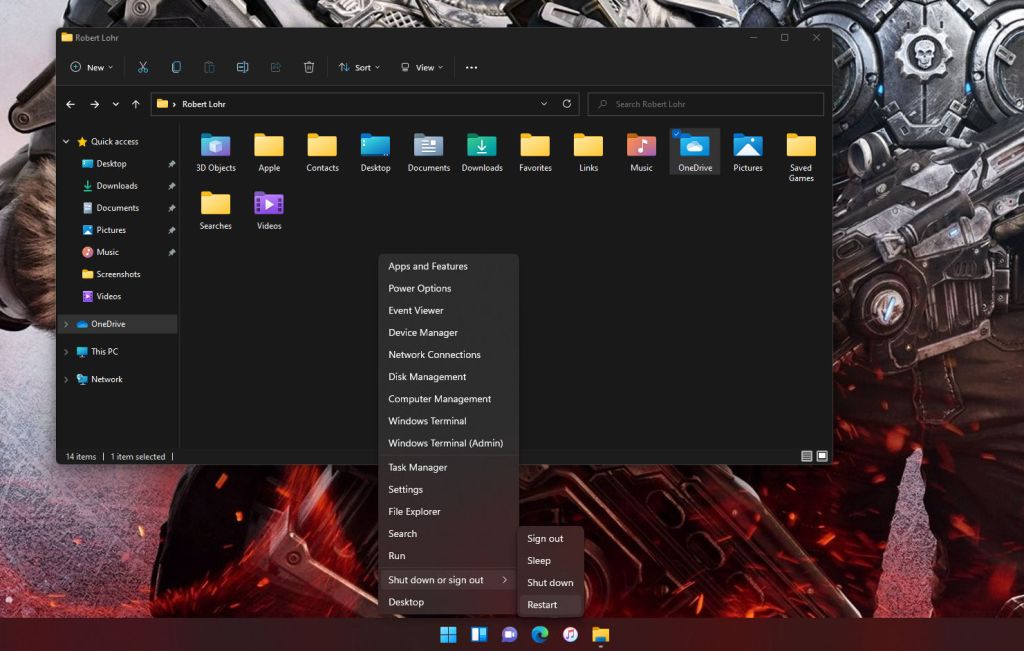Click the Rename icon in toolbar
Image resolution: width=1024 pixels, height=651 pixels.
point(242,67)
